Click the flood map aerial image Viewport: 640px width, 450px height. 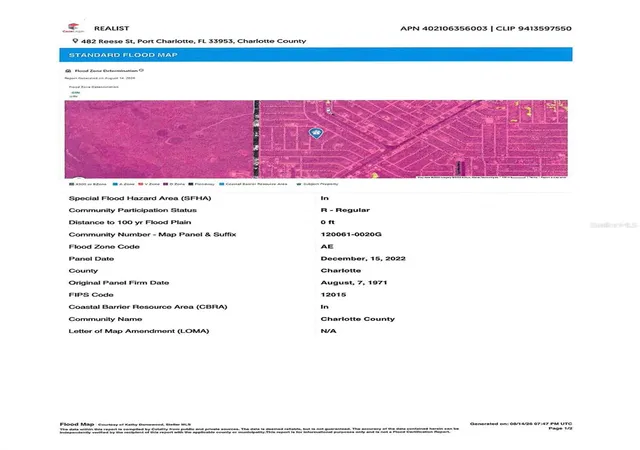pos(316,139)
